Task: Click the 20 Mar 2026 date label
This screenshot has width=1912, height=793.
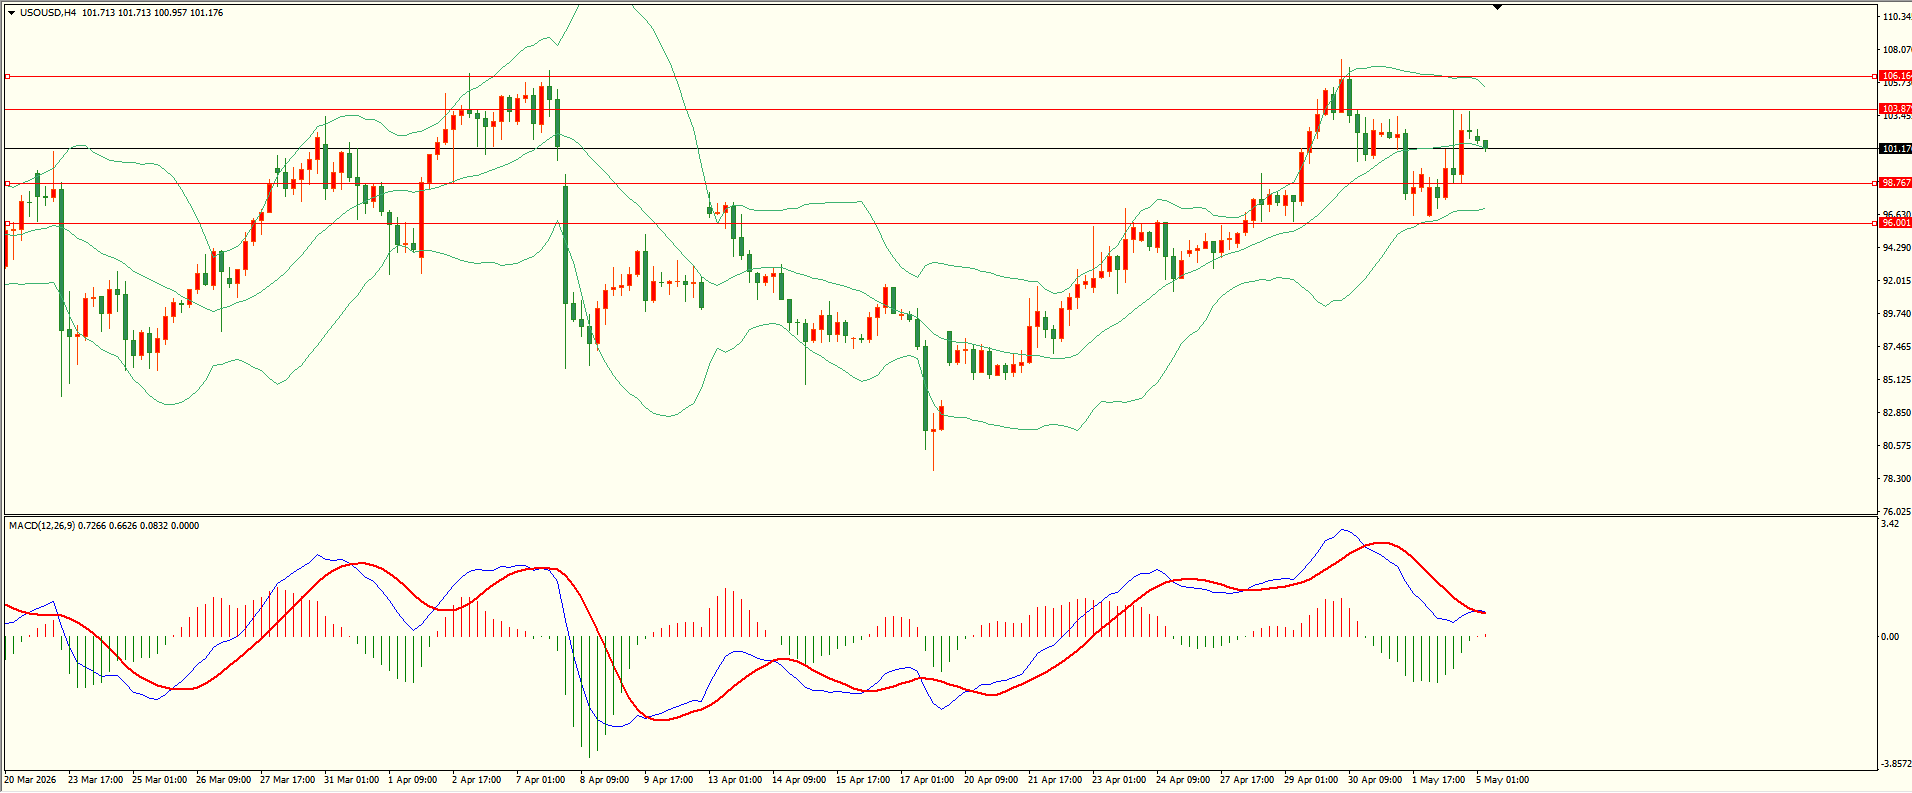Action: coord(30,780)
